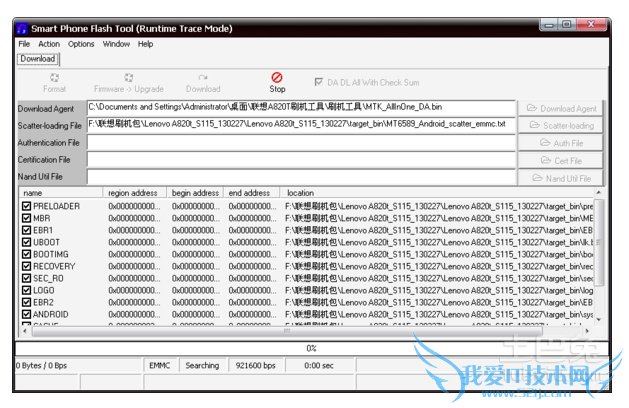Image resolution: width=629 pixels, height=408 pixels.
Task: Click the Scatter-loading File path field
Action: (300, 124)
